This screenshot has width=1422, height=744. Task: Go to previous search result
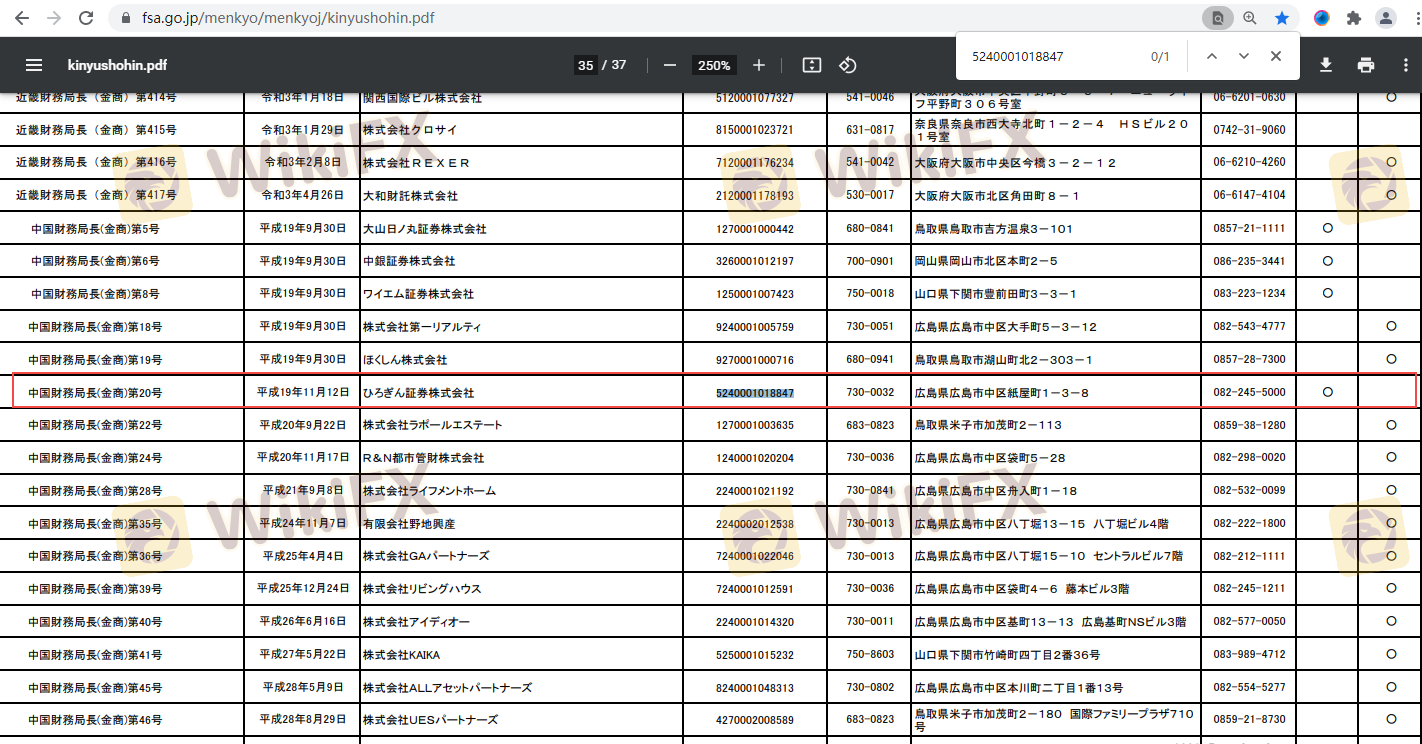1212,56
